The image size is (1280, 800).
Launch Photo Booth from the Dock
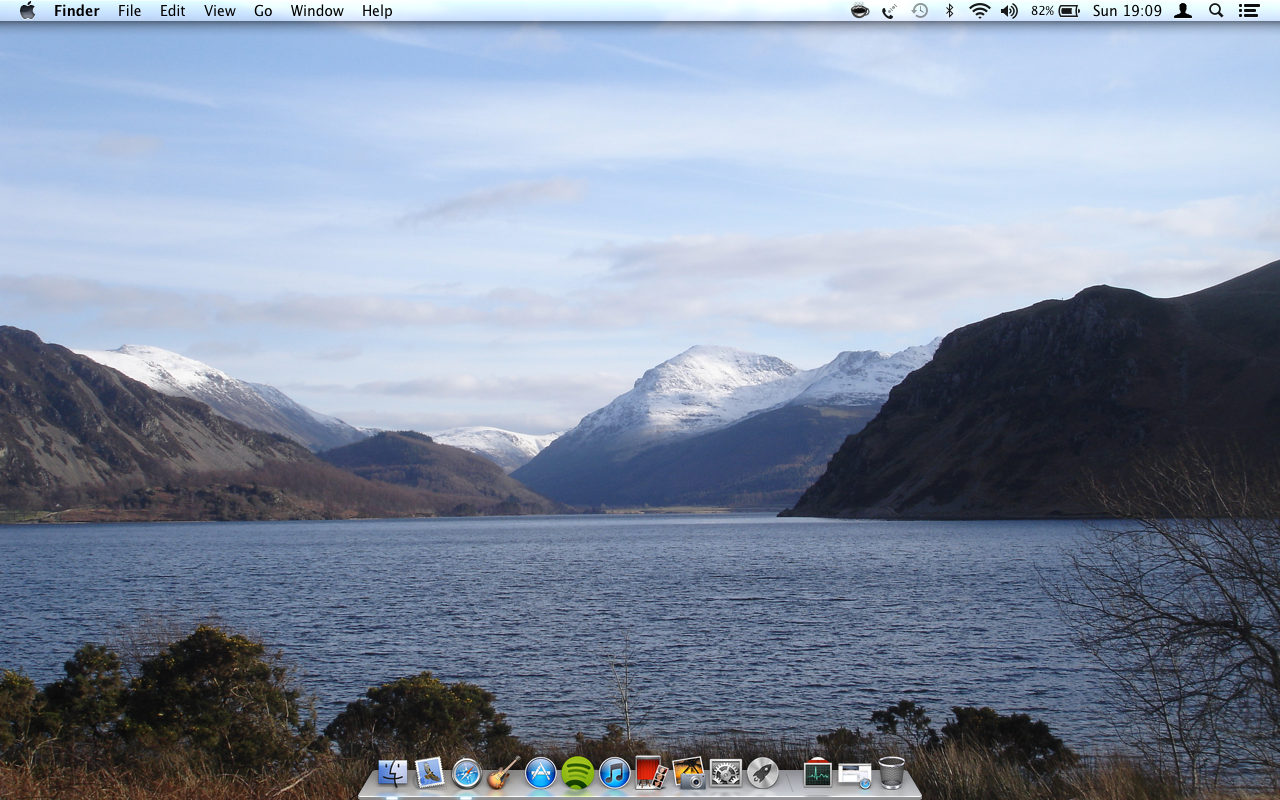[x=651, y=773]
